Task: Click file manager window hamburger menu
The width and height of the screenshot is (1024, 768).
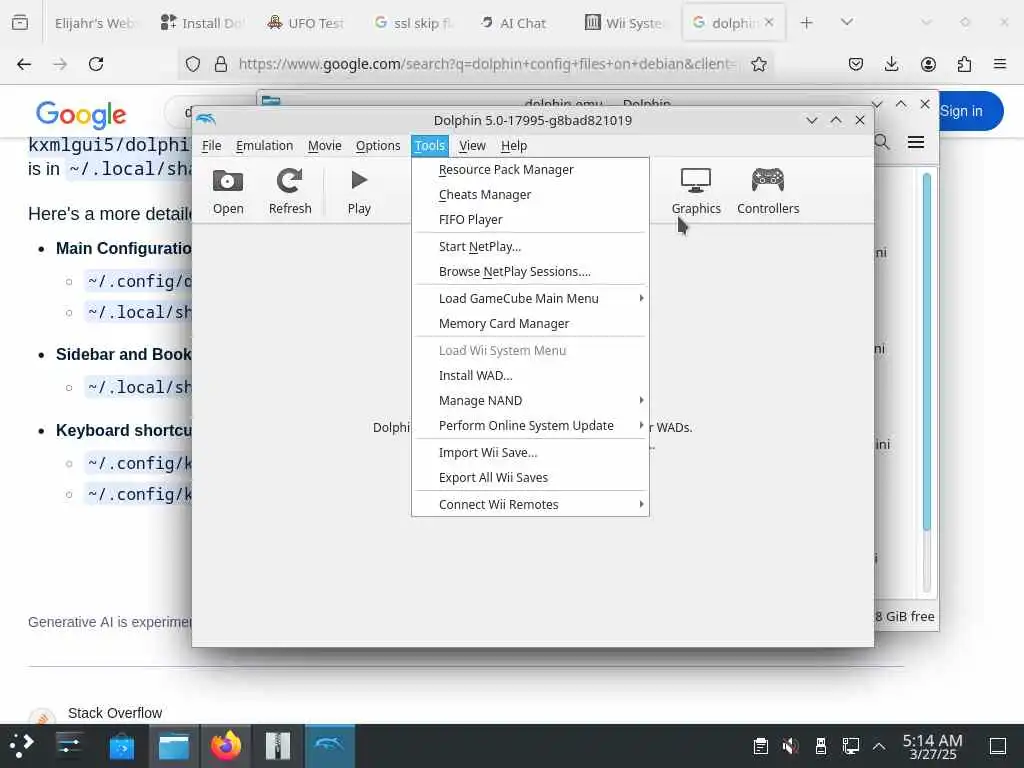Action: 916,142
